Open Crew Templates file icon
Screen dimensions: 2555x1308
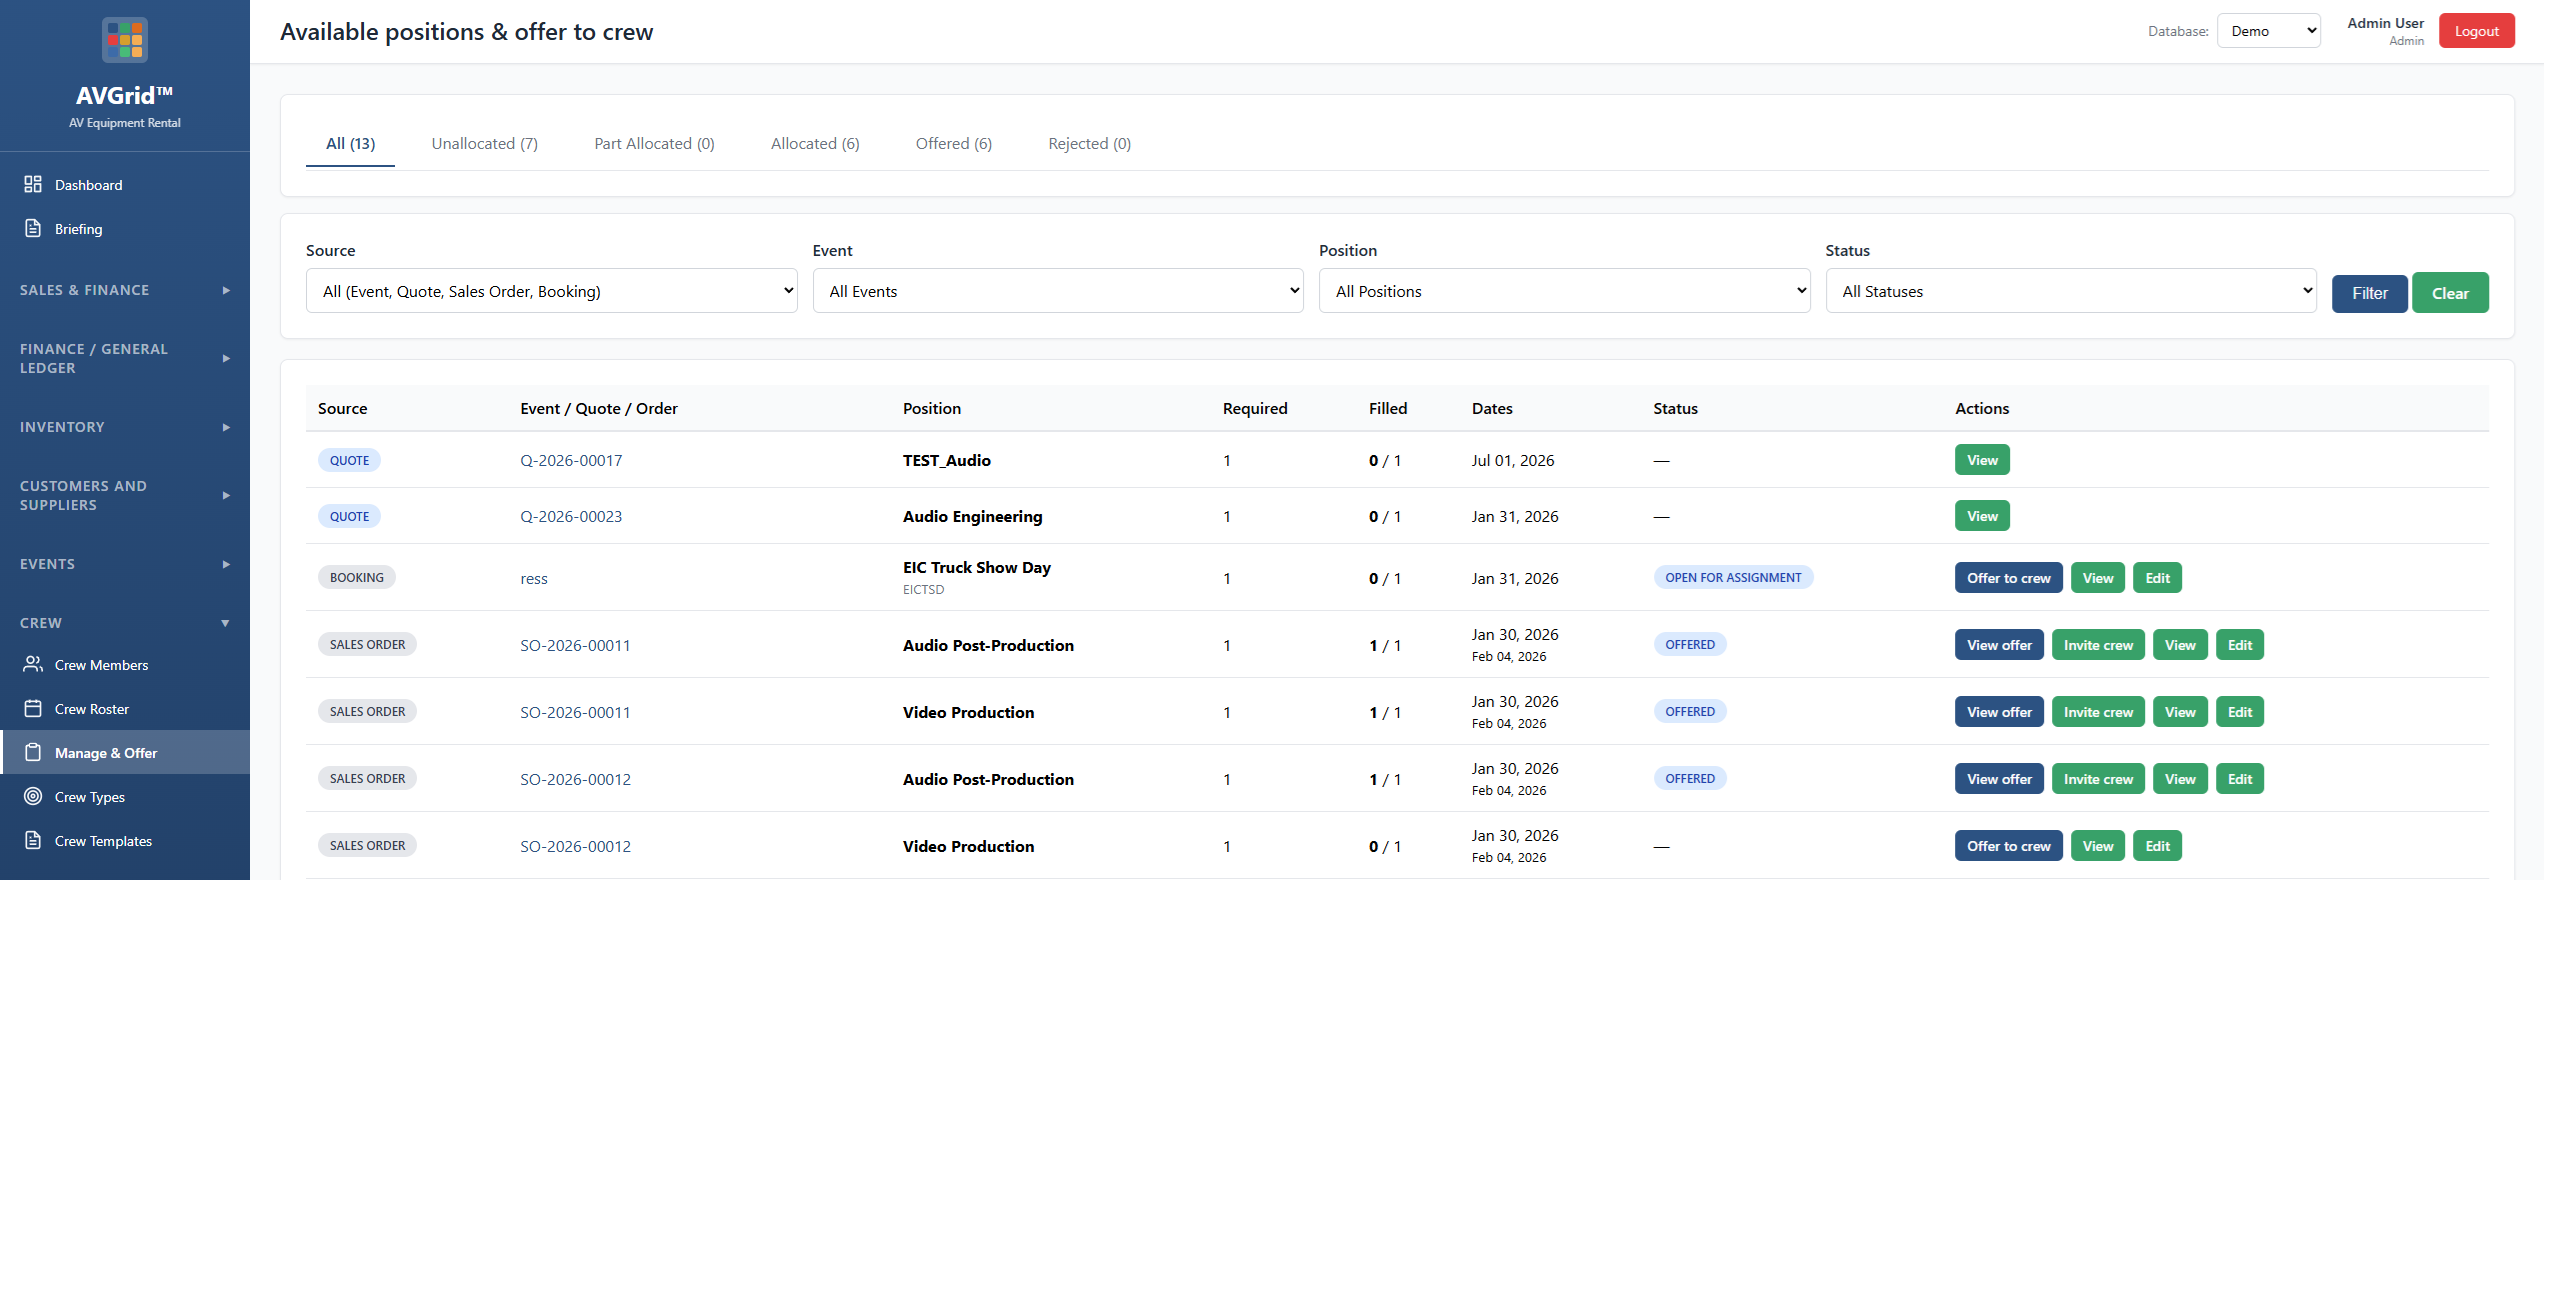[33, 840]
